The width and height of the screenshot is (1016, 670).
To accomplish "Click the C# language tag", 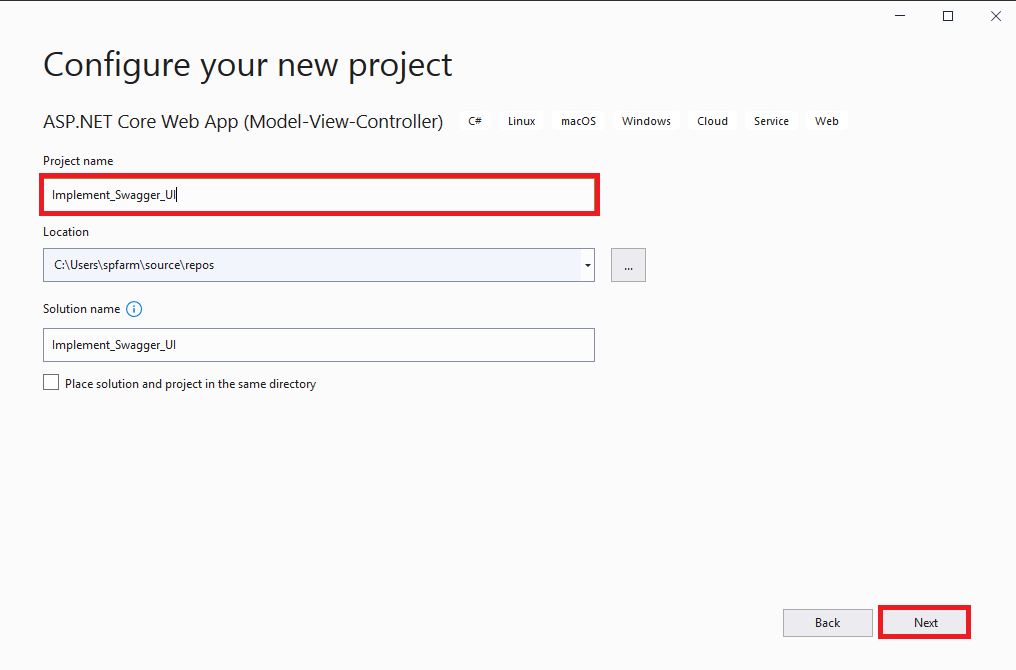I will [475, 121].
